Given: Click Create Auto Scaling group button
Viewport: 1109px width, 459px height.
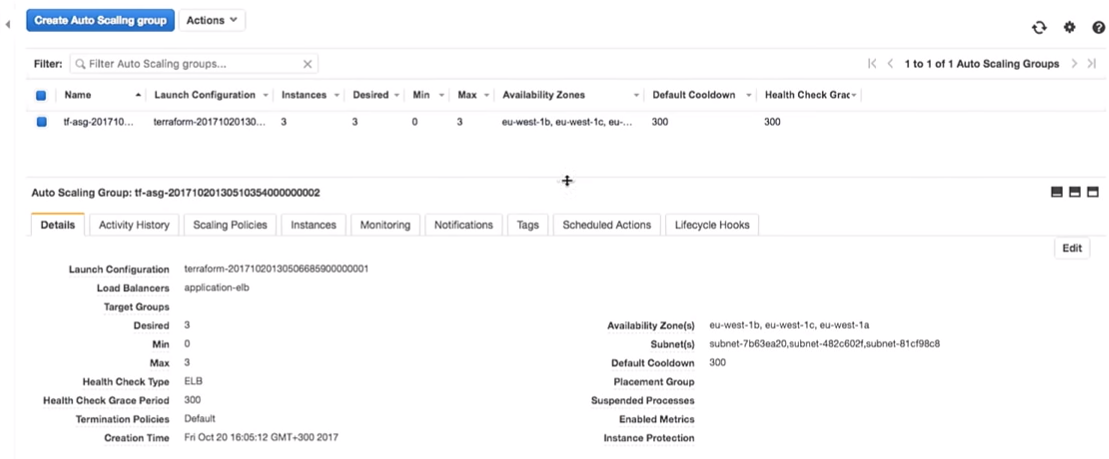Looking at the screenshot, I should (100, 20).
